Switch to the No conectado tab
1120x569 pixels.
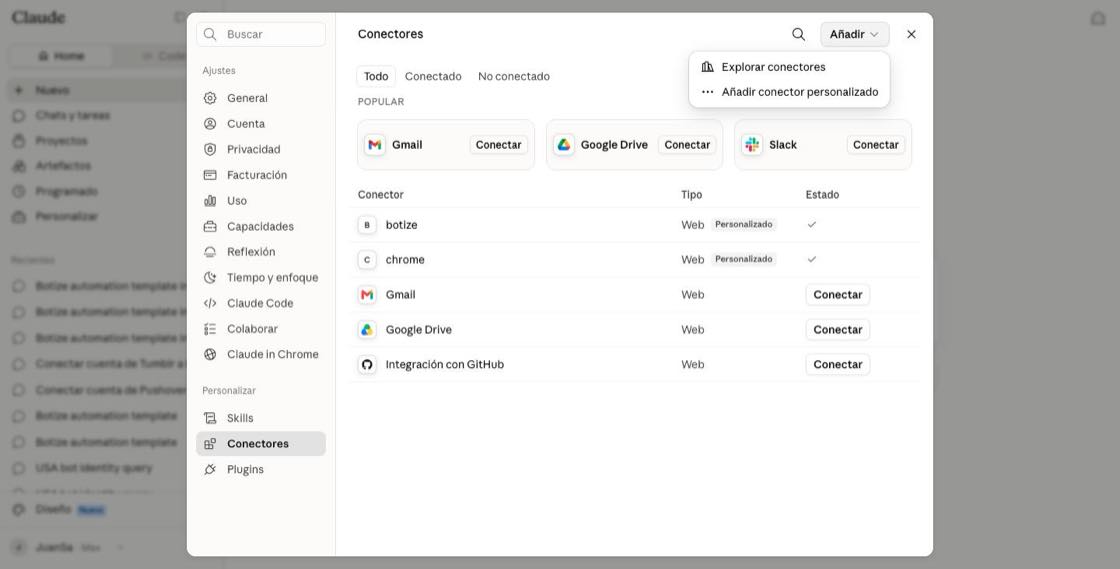pyautogui.click(x=514, y=76)
